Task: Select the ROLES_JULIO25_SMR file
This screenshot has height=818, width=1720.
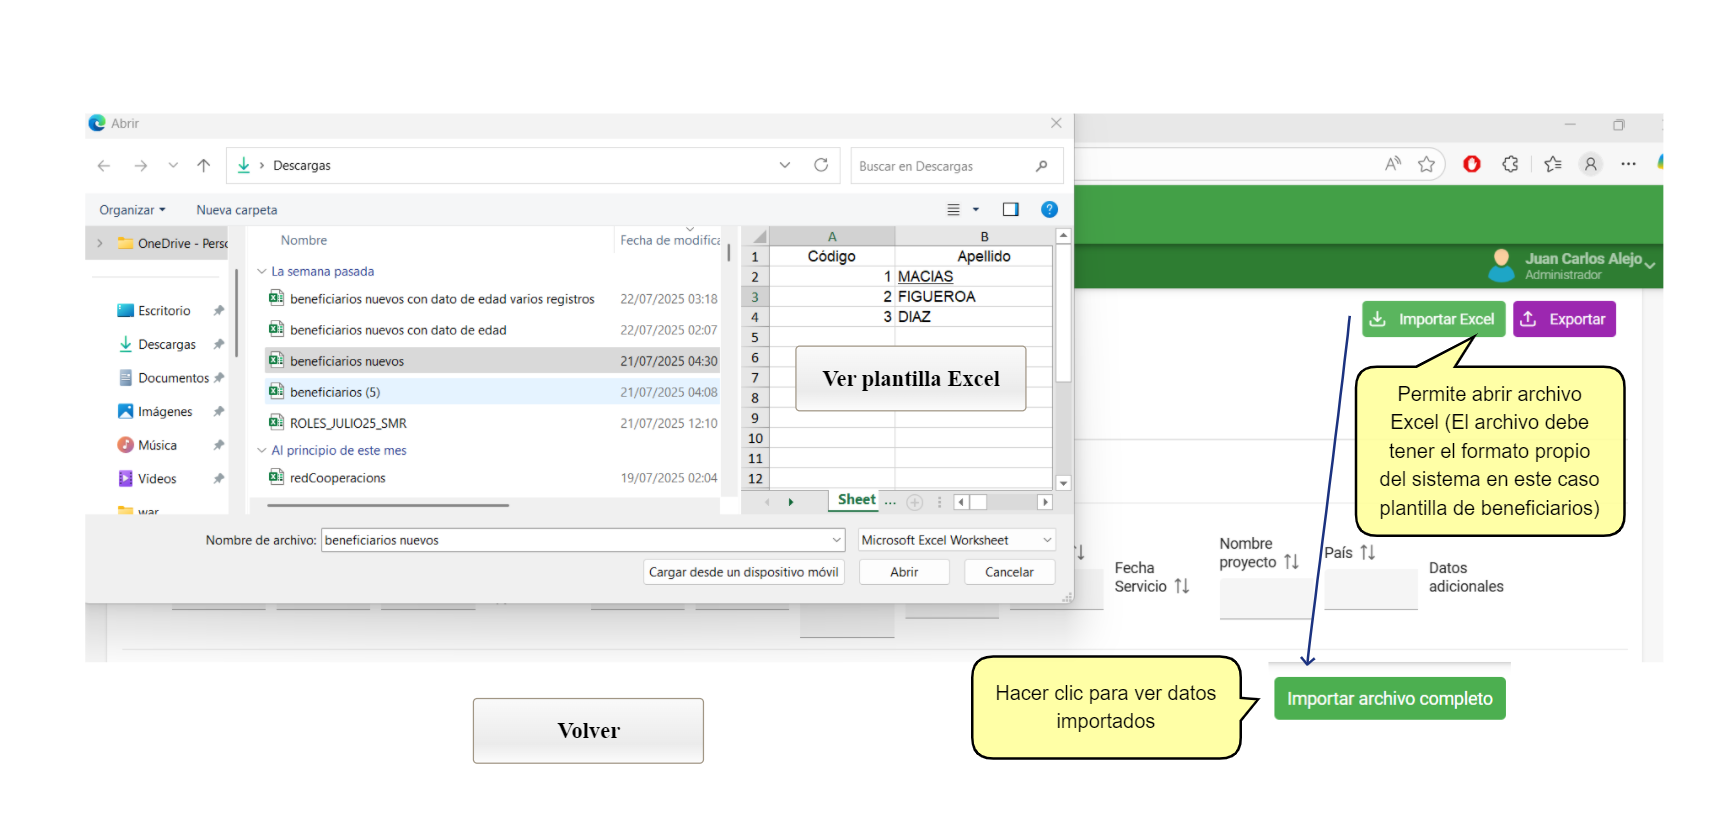Action: [x=348, y=423]
